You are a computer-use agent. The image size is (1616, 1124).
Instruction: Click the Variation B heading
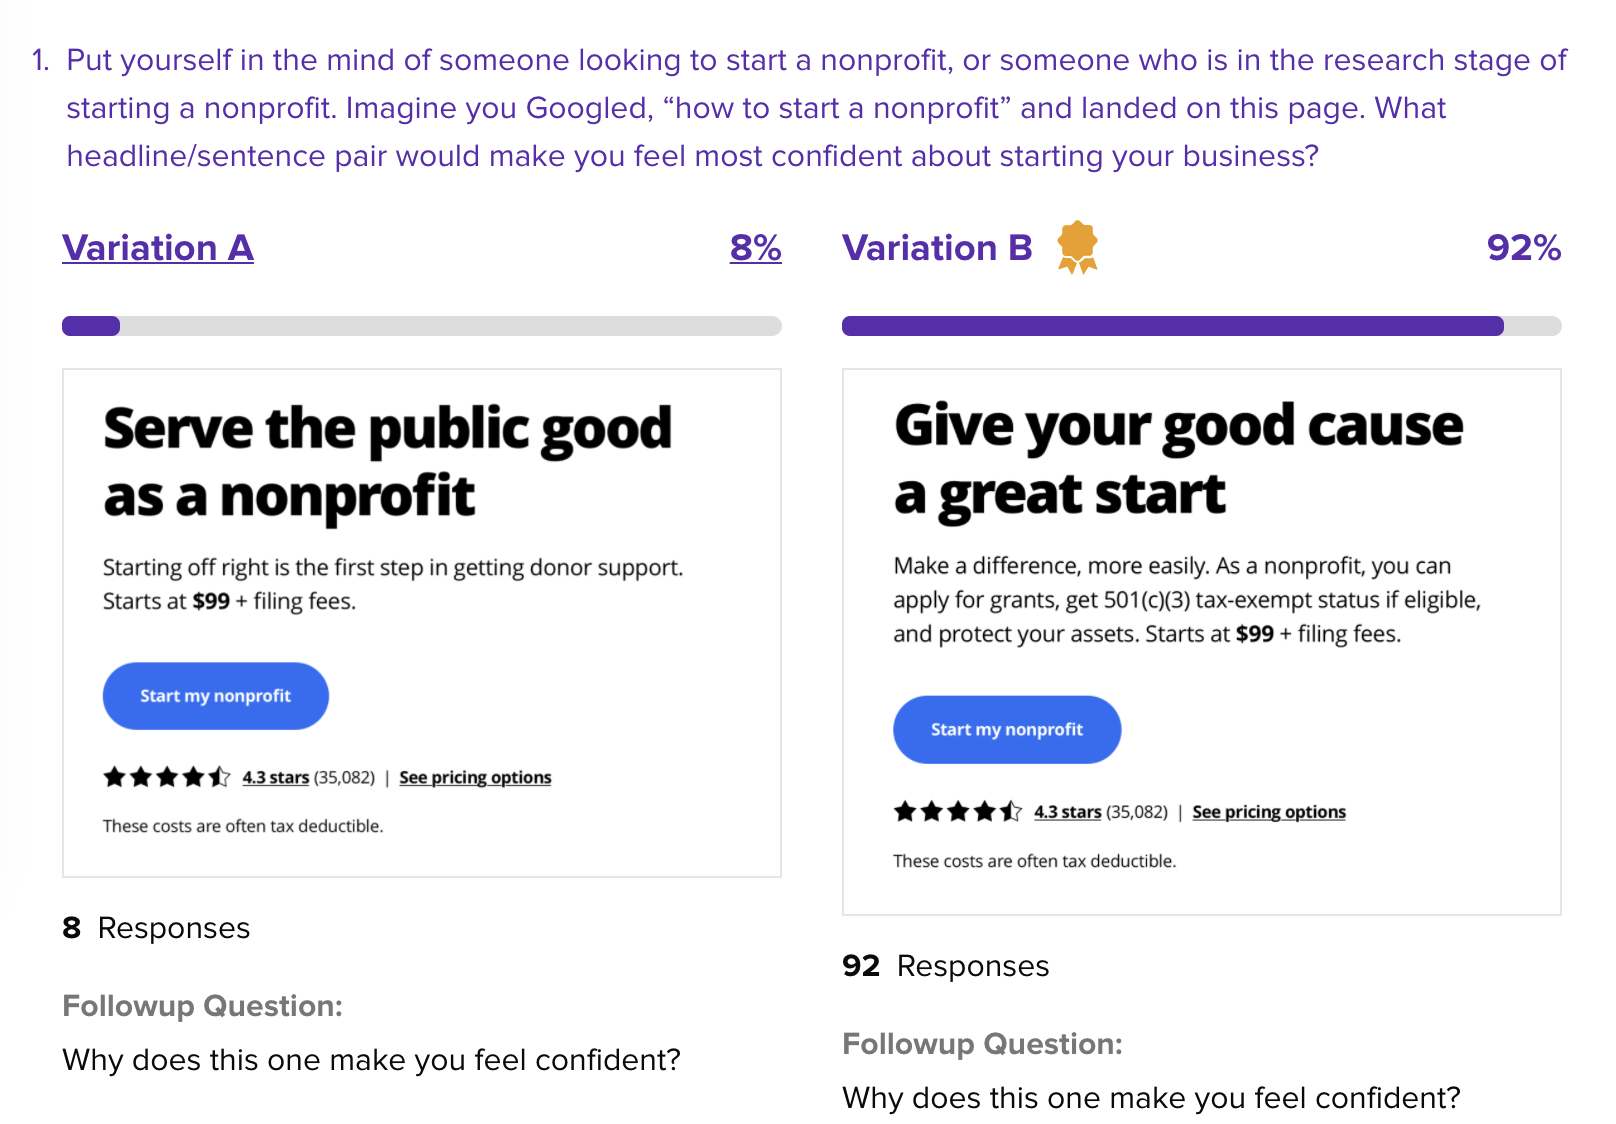click(937, 248)
